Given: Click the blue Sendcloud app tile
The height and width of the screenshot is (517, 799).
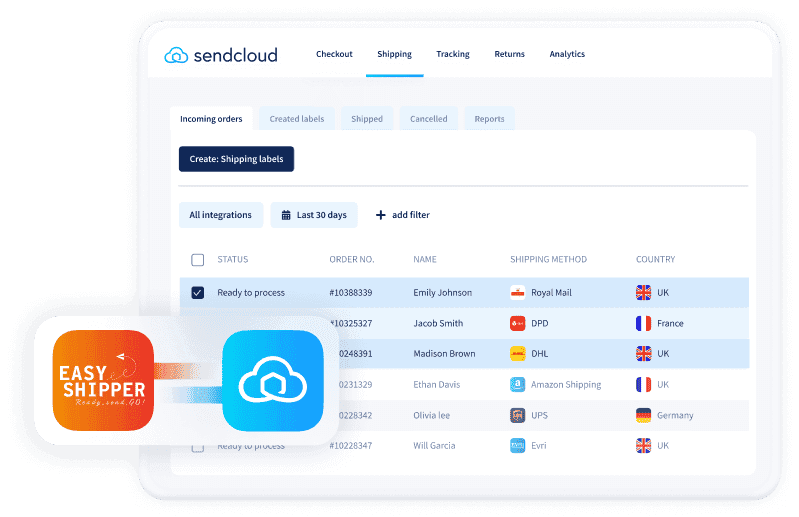Looking at the screenshot, I should [273, 380].
